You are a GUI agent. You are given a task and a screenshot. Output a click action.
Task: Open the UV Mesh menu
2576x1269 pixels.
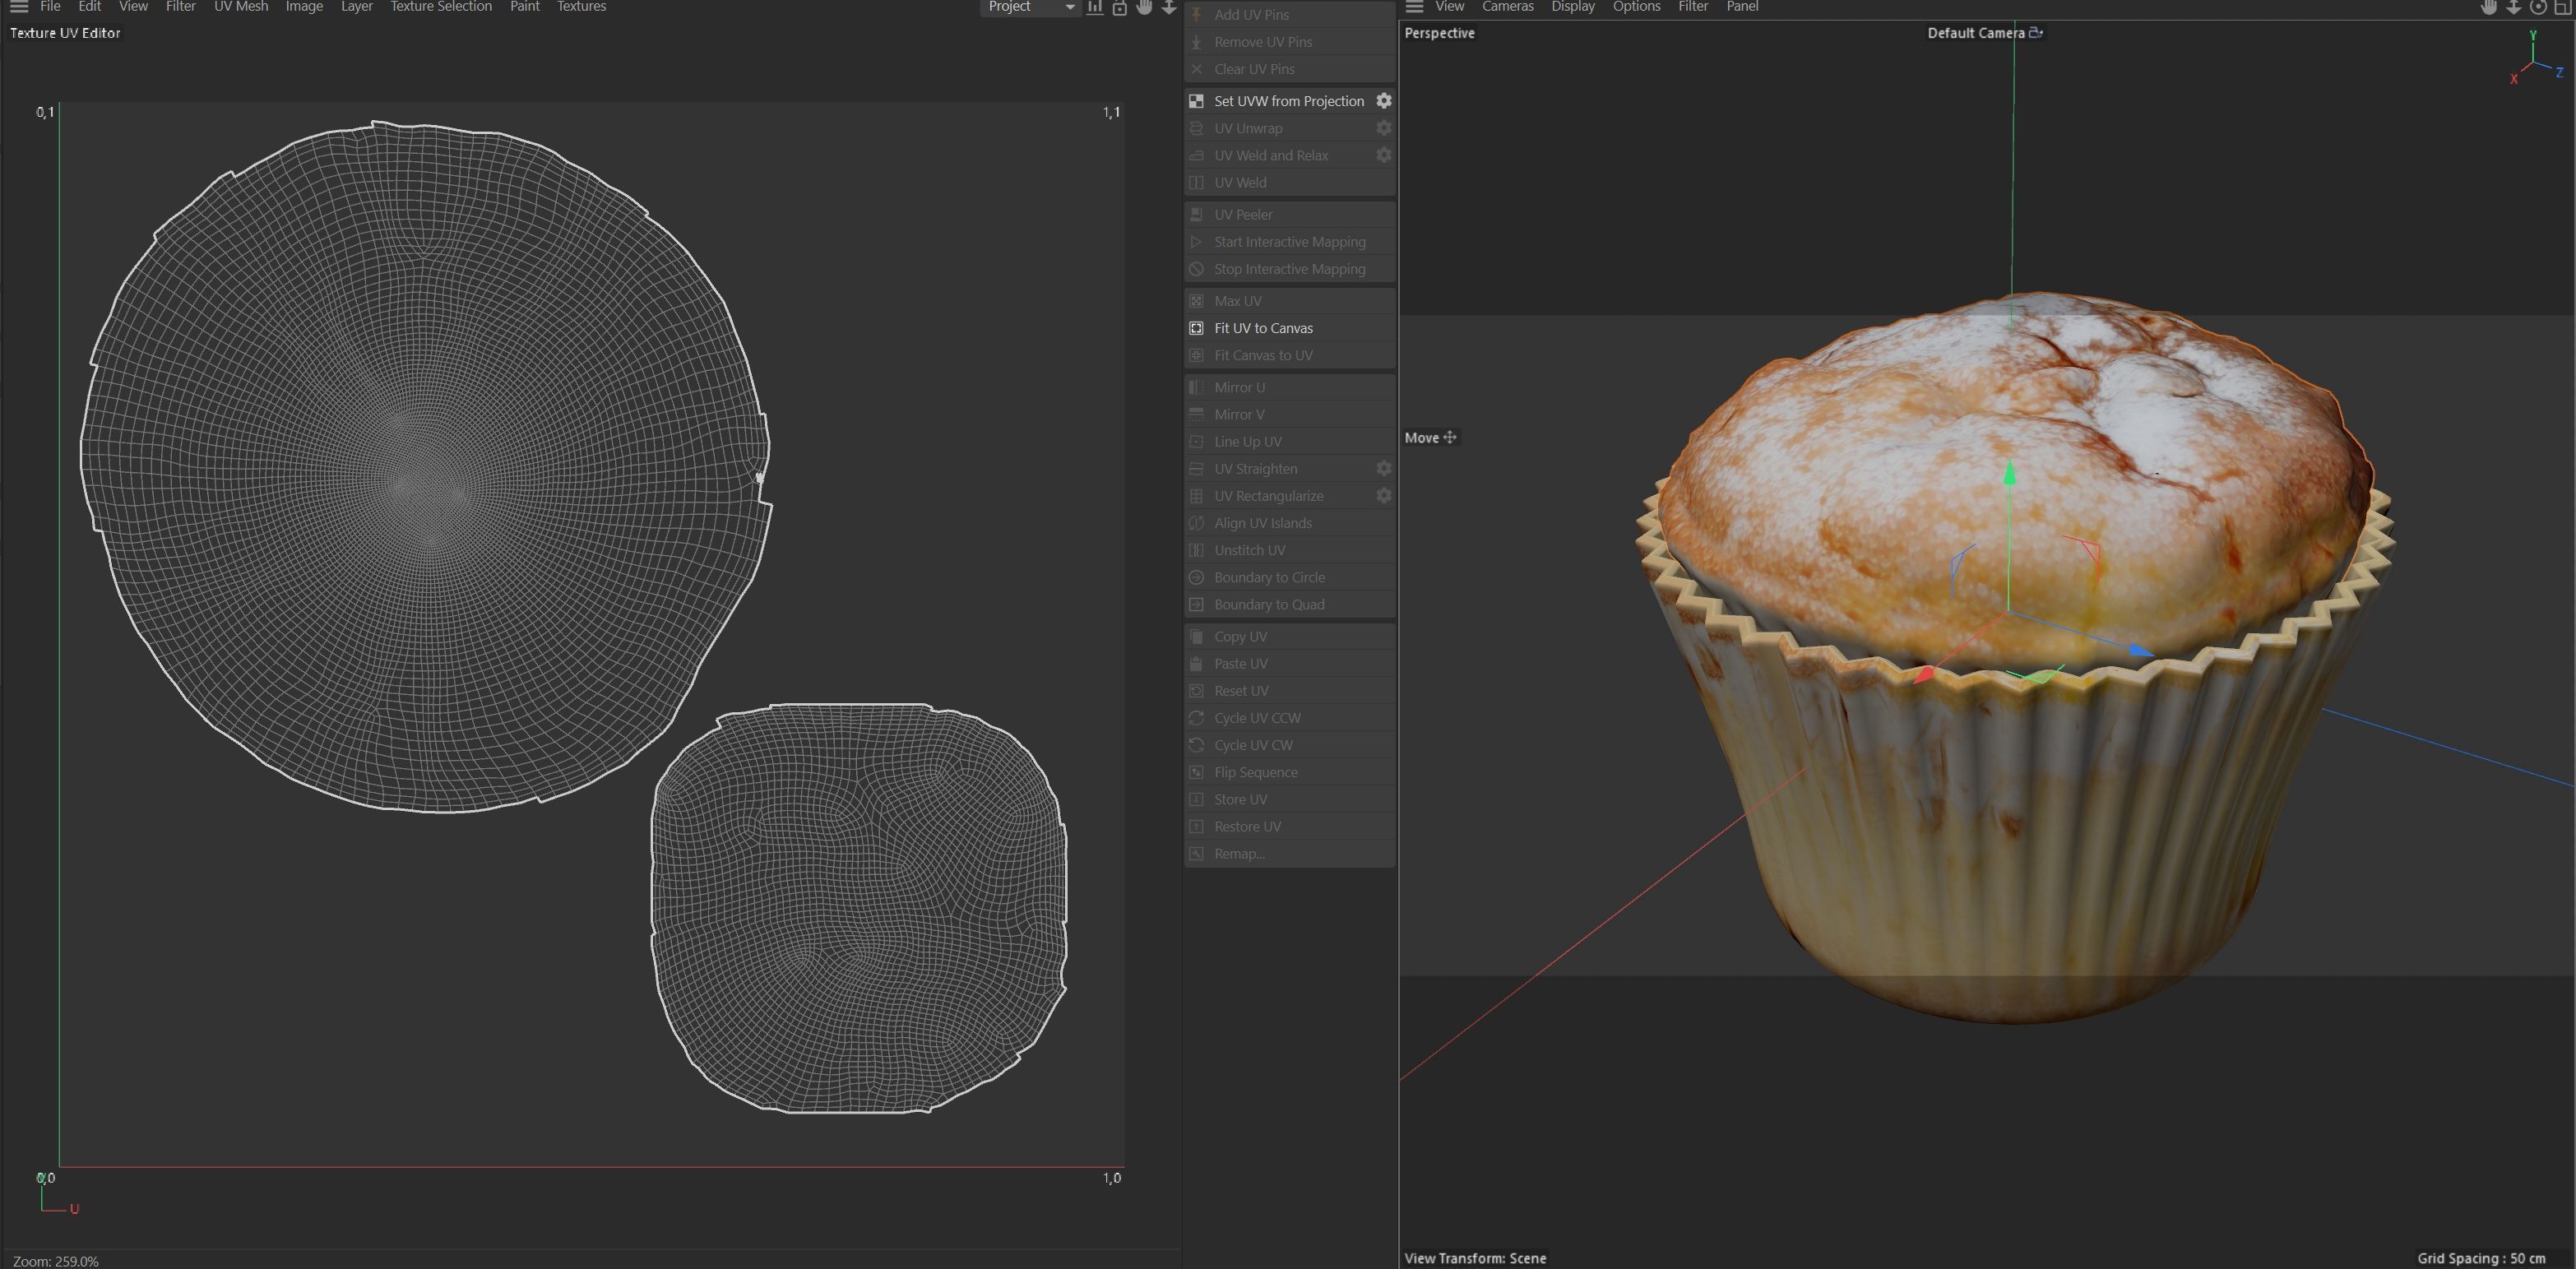(241, 6)
